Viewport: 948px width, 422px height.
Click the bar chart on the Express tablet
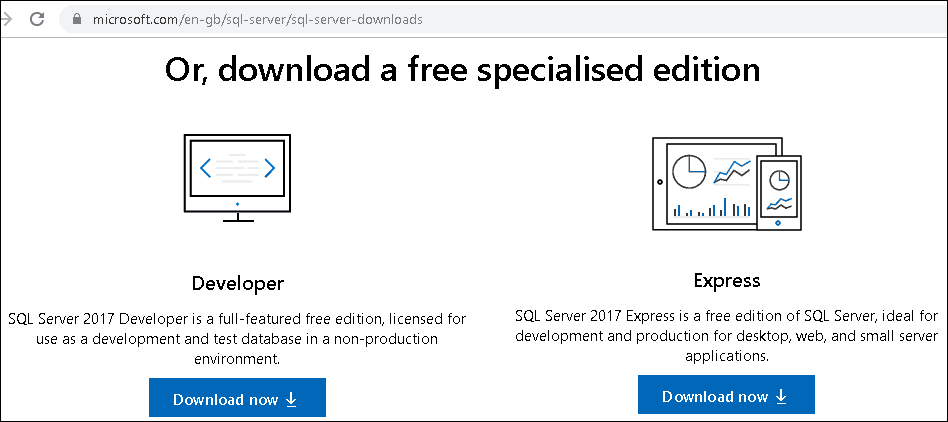tap(714, 208)
